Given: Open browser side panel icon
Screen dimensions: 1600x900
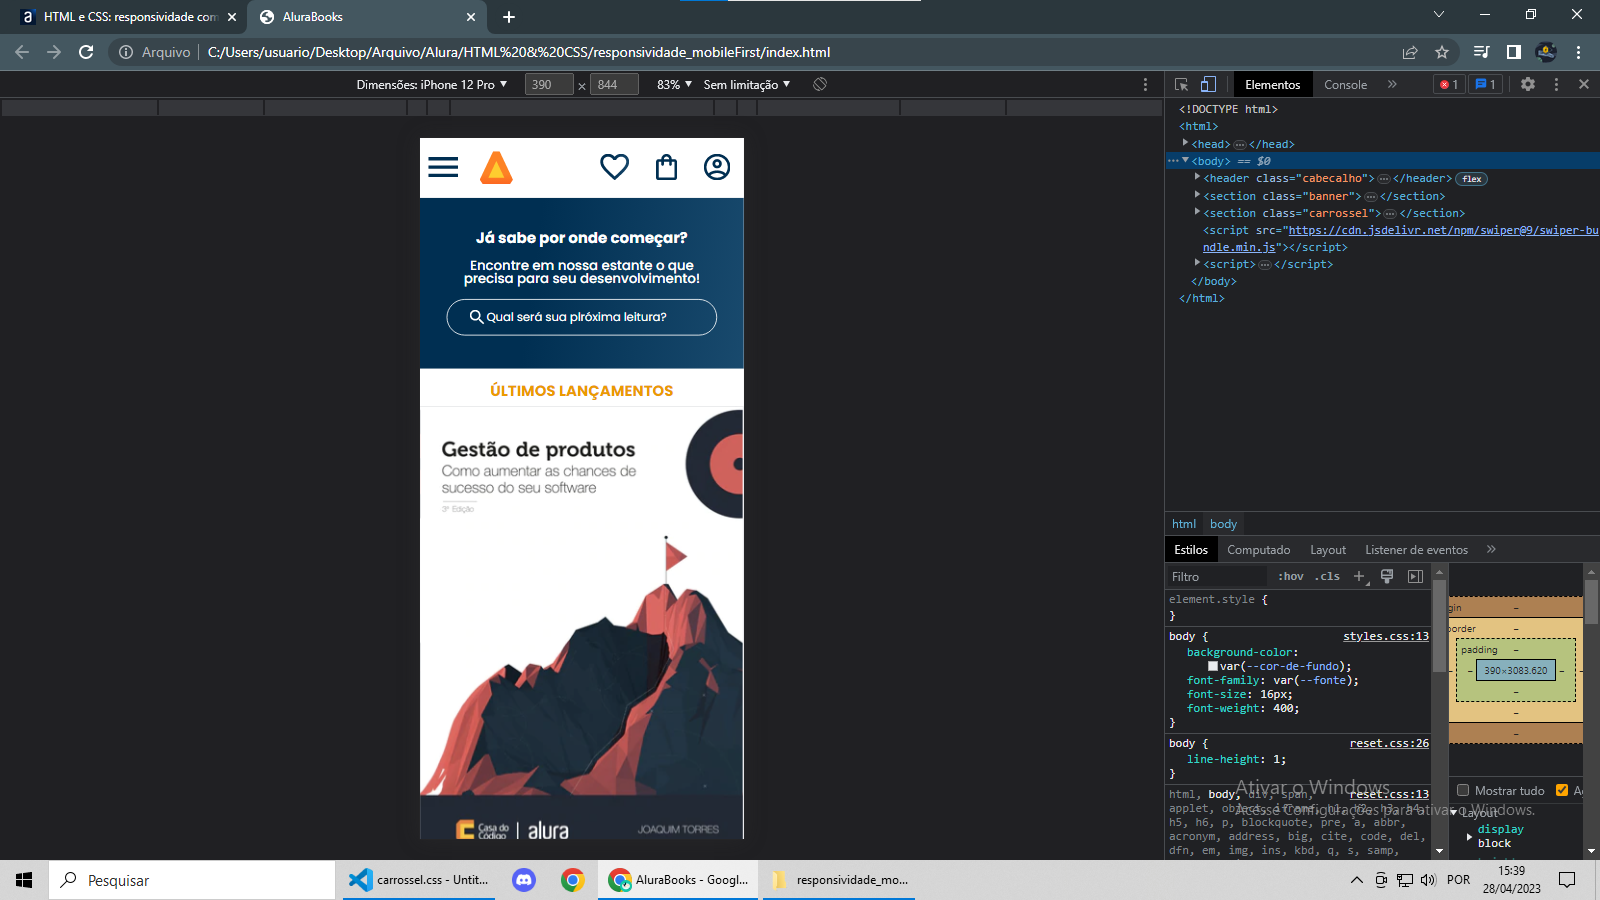Looking at the screenshot, I should pos(1514,52).
